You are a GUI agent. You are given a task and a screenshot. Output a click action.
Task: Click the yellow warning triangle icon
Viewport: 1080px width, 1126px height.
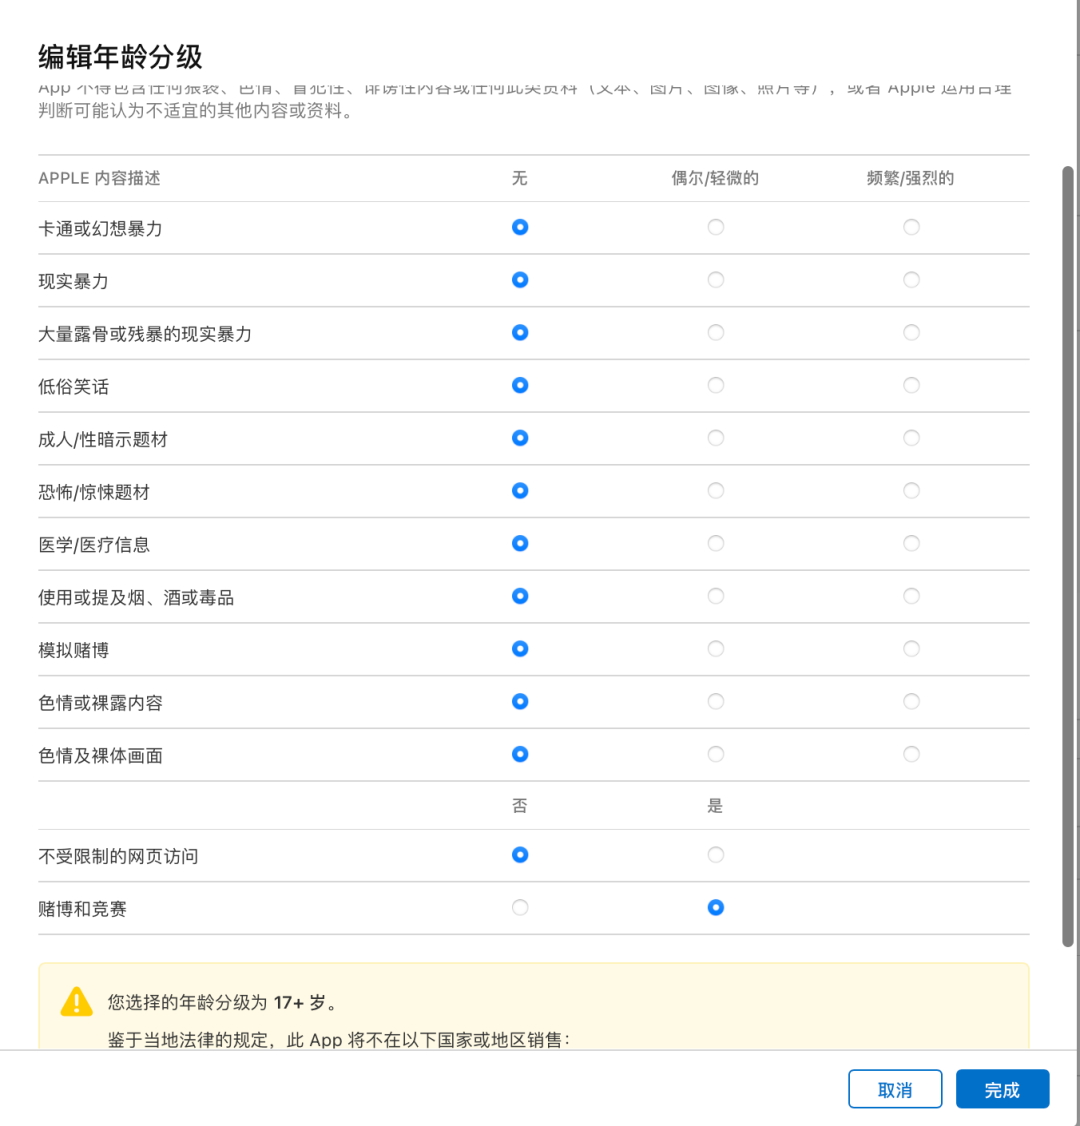(77, 1002)
